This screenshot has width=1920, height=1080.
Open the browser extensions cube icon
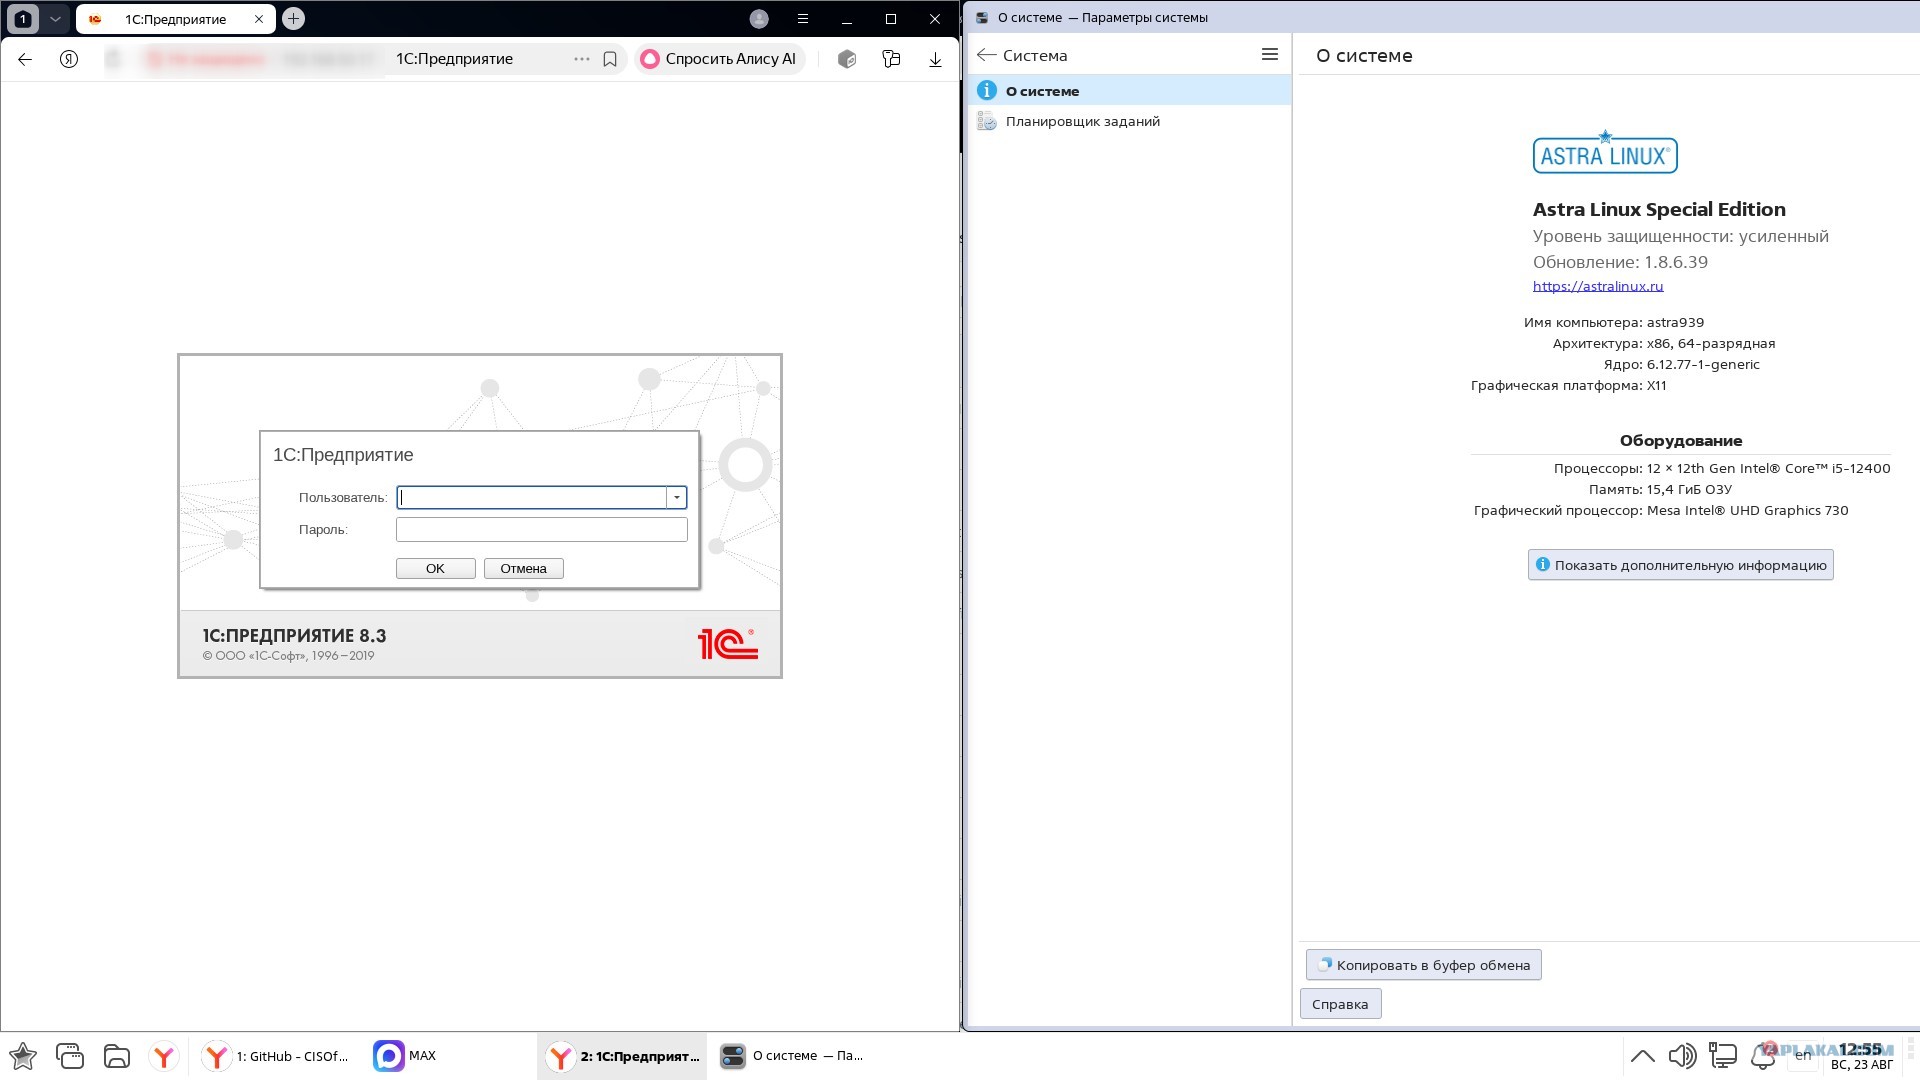[x=847, y=59]
